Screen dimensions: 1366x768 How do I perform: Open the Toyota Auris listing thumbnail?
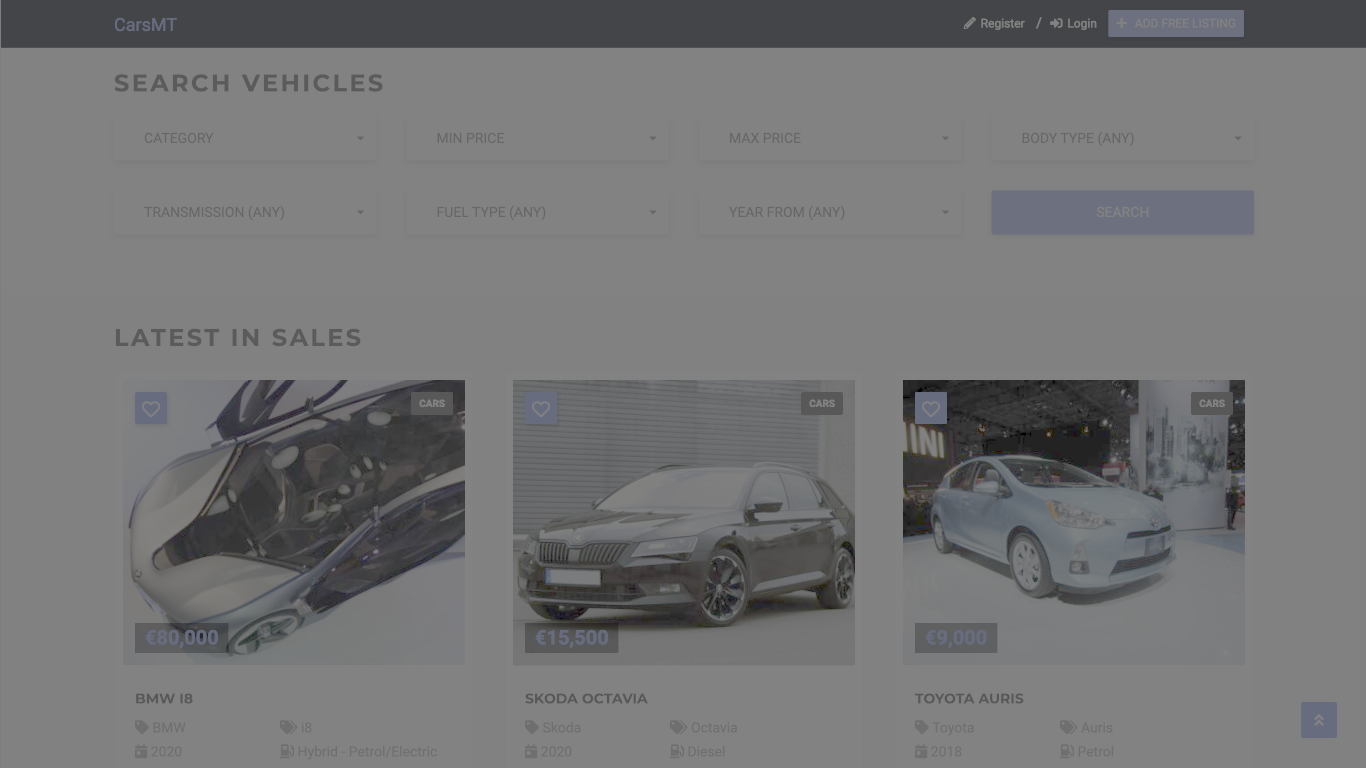[x=1073, y=522]
